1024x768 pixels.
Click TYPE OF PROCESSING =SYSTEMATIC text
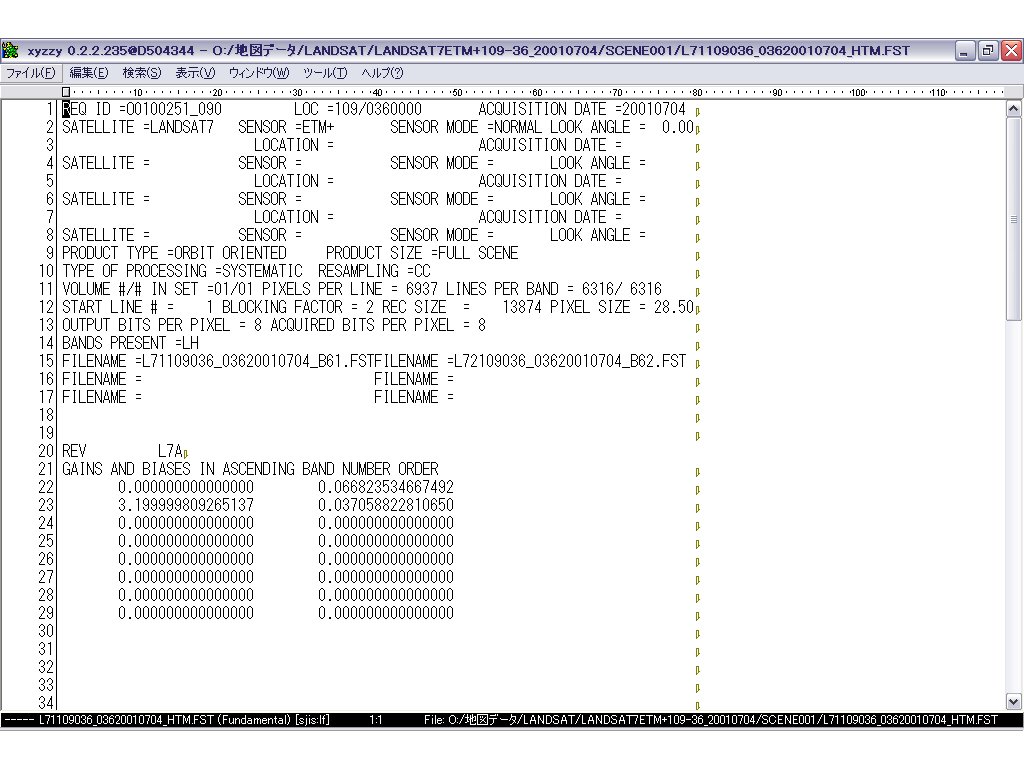pos(182,271)
